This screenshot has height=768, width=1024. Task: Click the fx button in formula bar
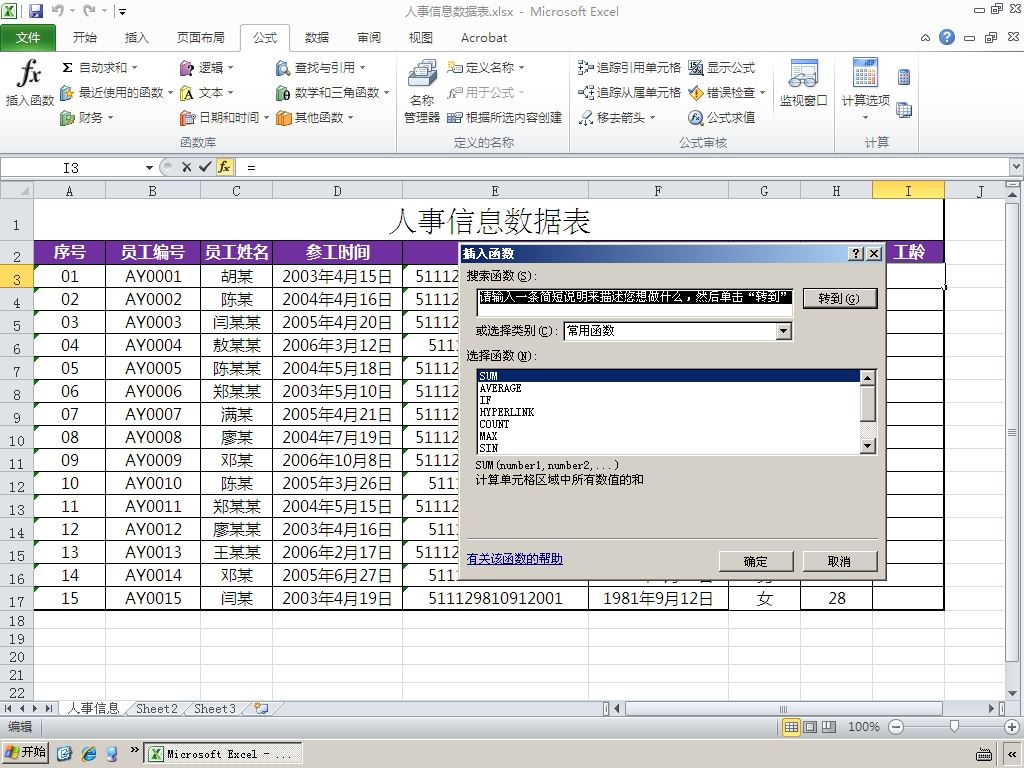224,167
